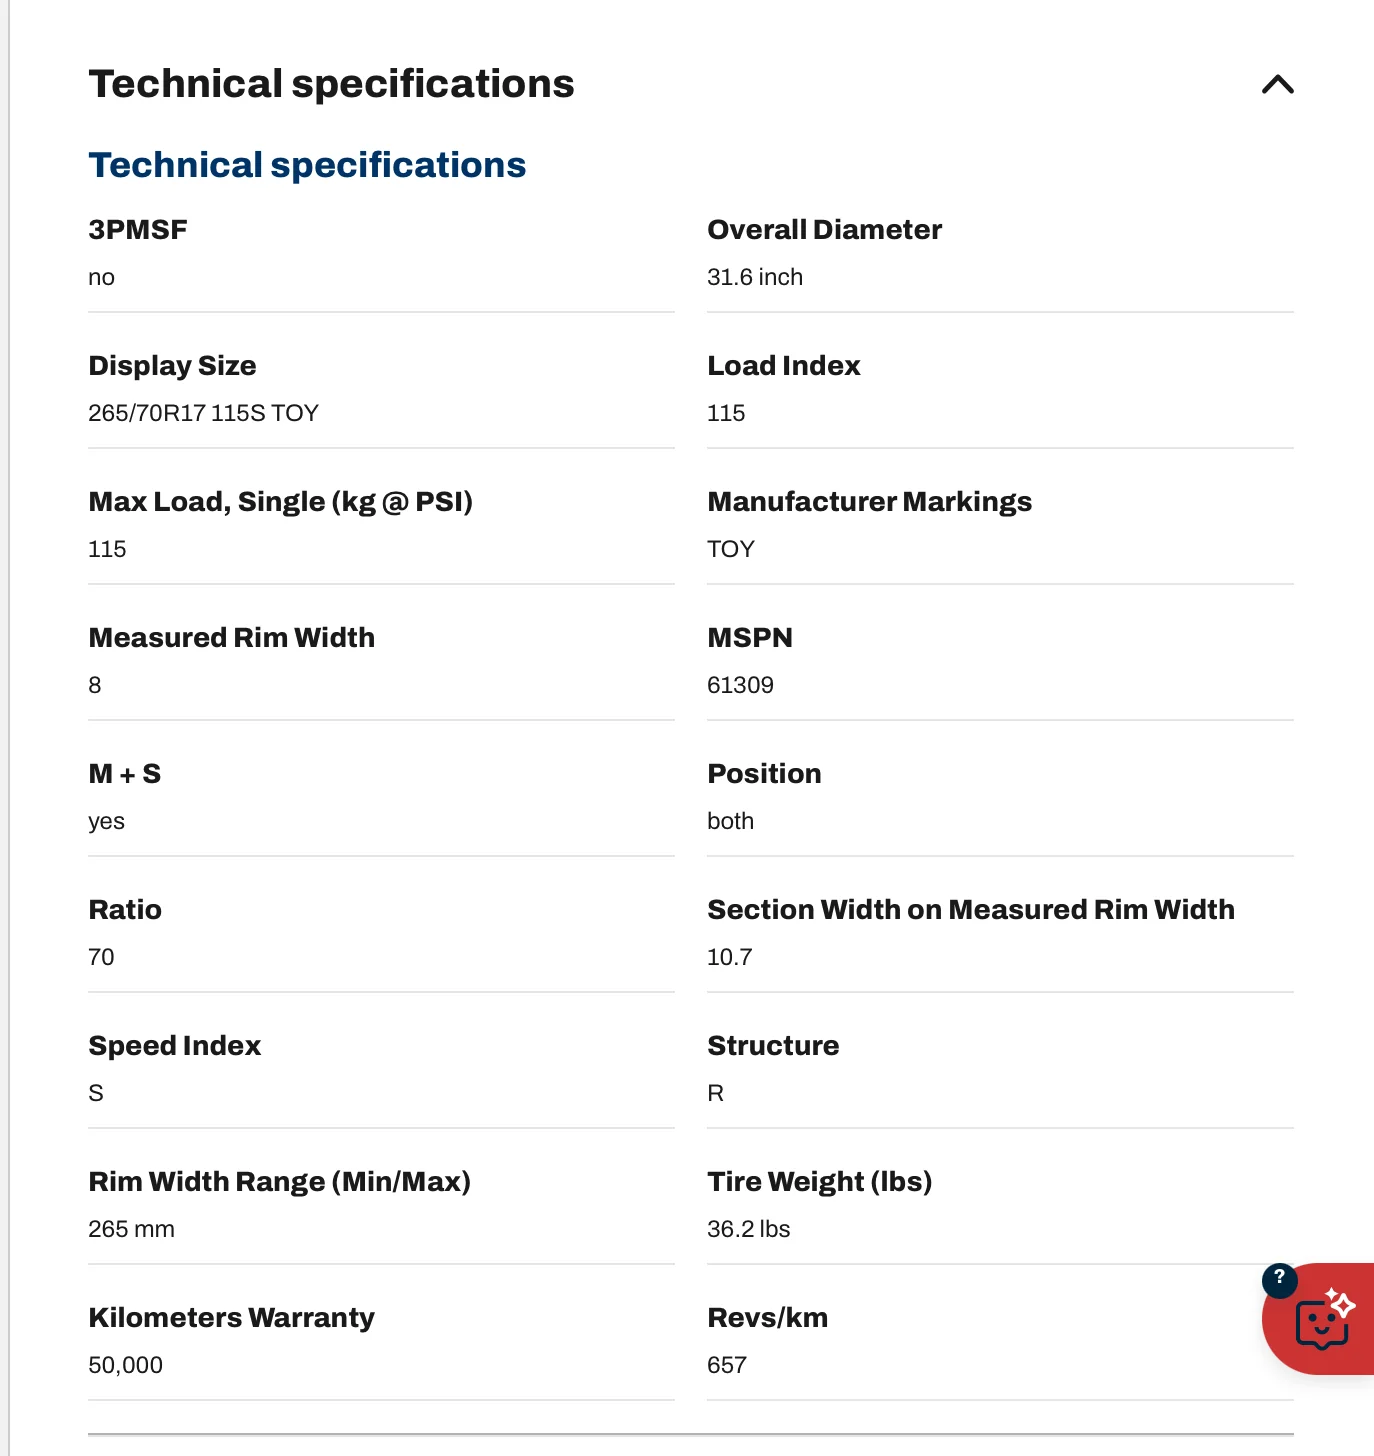Select the Display Size value 265/70R17 115S TOY
The height and width of the screenshot is (1456, 1374).
coord(203,413)
